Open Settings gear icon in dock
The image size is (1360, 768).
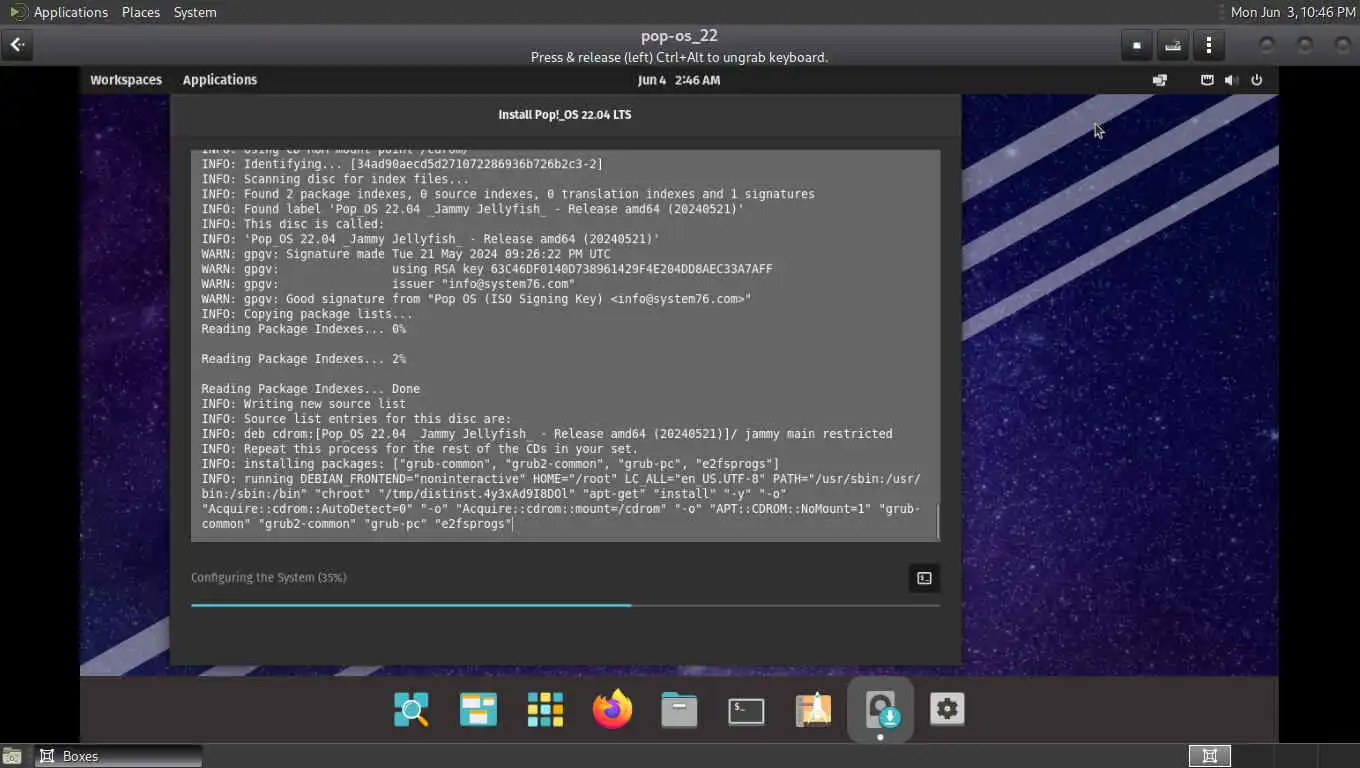pyautogui.click(x=947, y=710)
